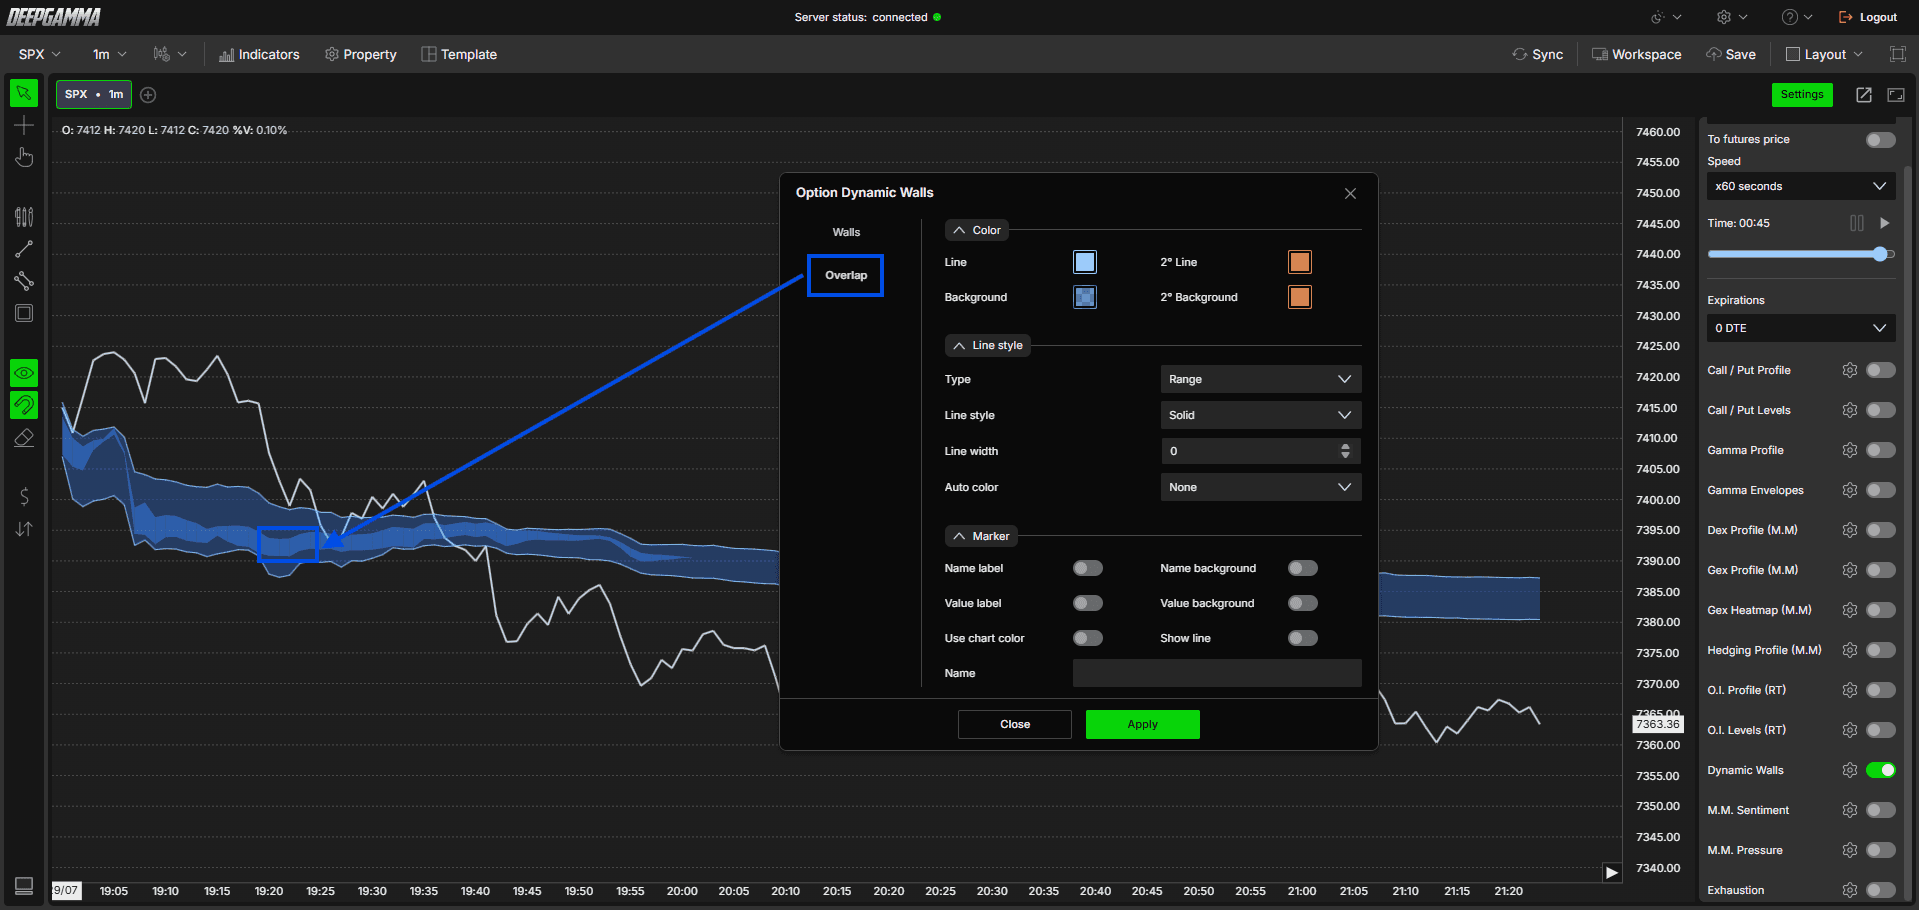Select the Overlap tab in dialog

coord(846,275)
